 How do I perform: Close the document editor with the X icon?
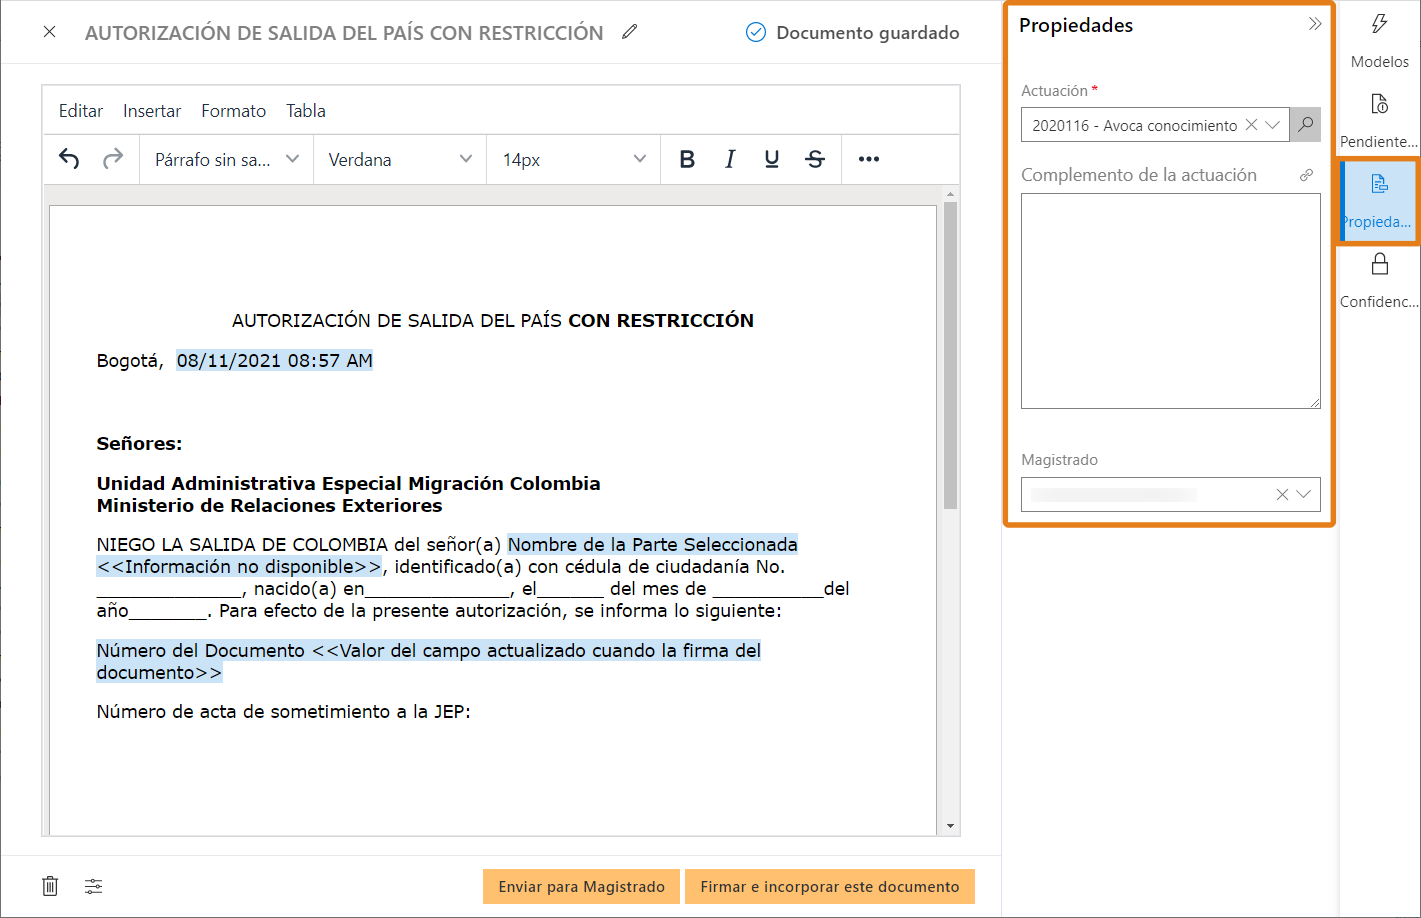(x=49, y=32)
